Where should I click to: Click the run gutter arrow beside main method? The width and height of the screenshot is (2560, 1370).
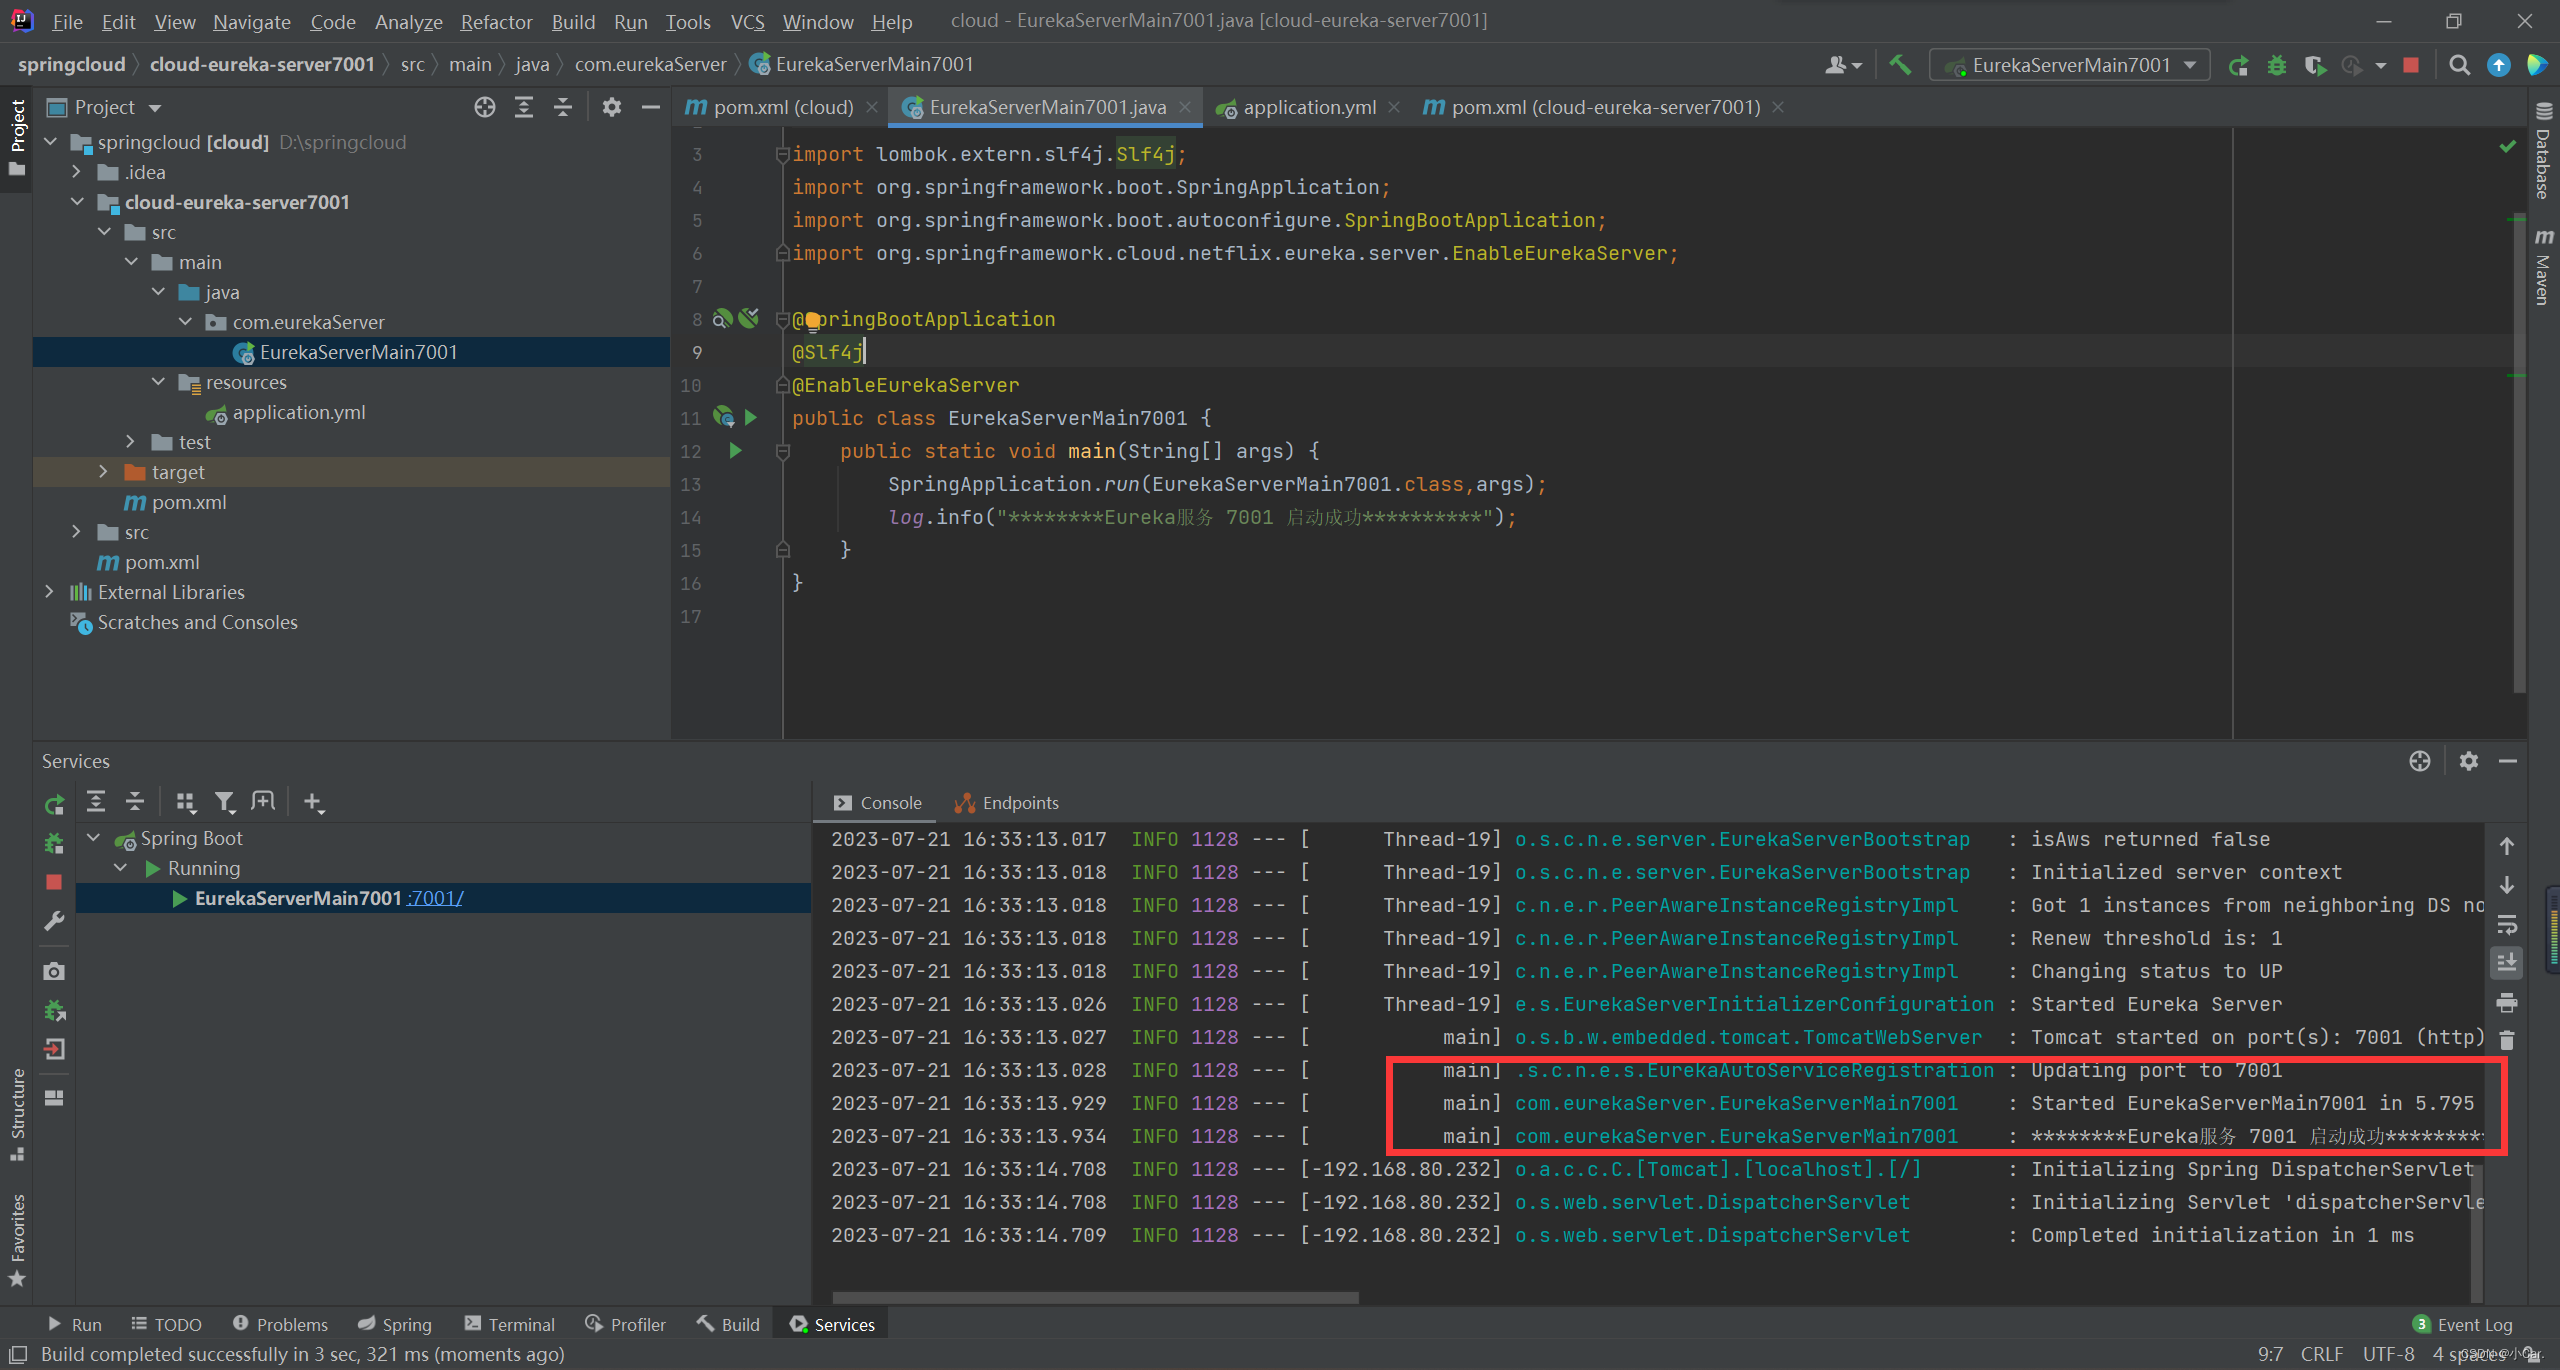[x=735, y=451]
